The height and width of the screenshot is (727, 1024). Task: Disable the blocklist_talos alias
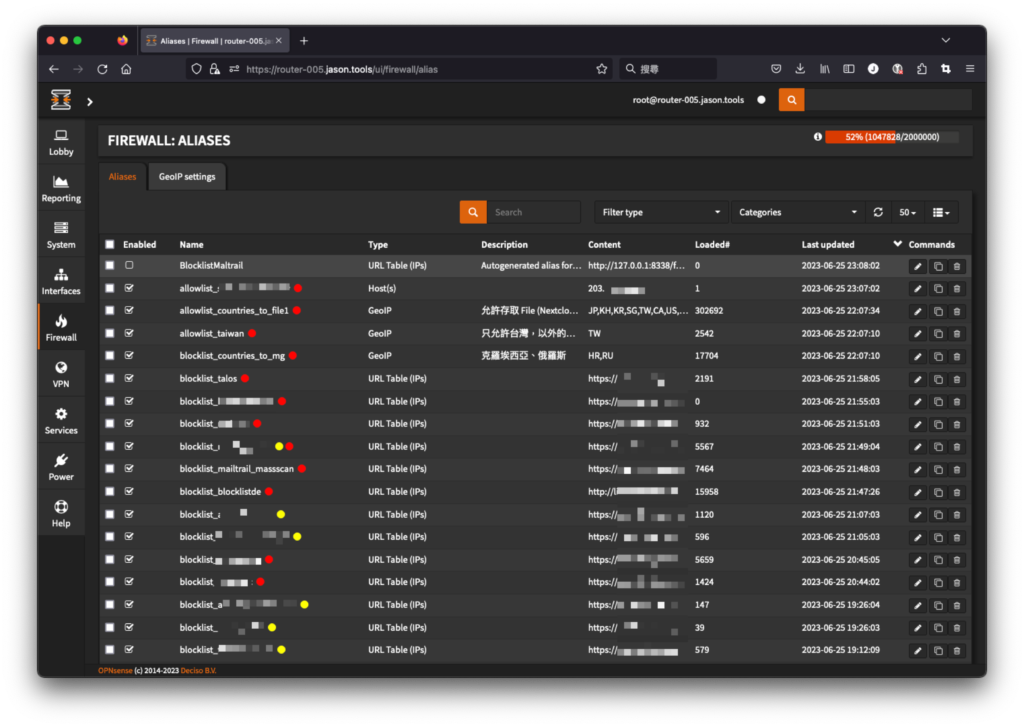click(x=129, y=378)
